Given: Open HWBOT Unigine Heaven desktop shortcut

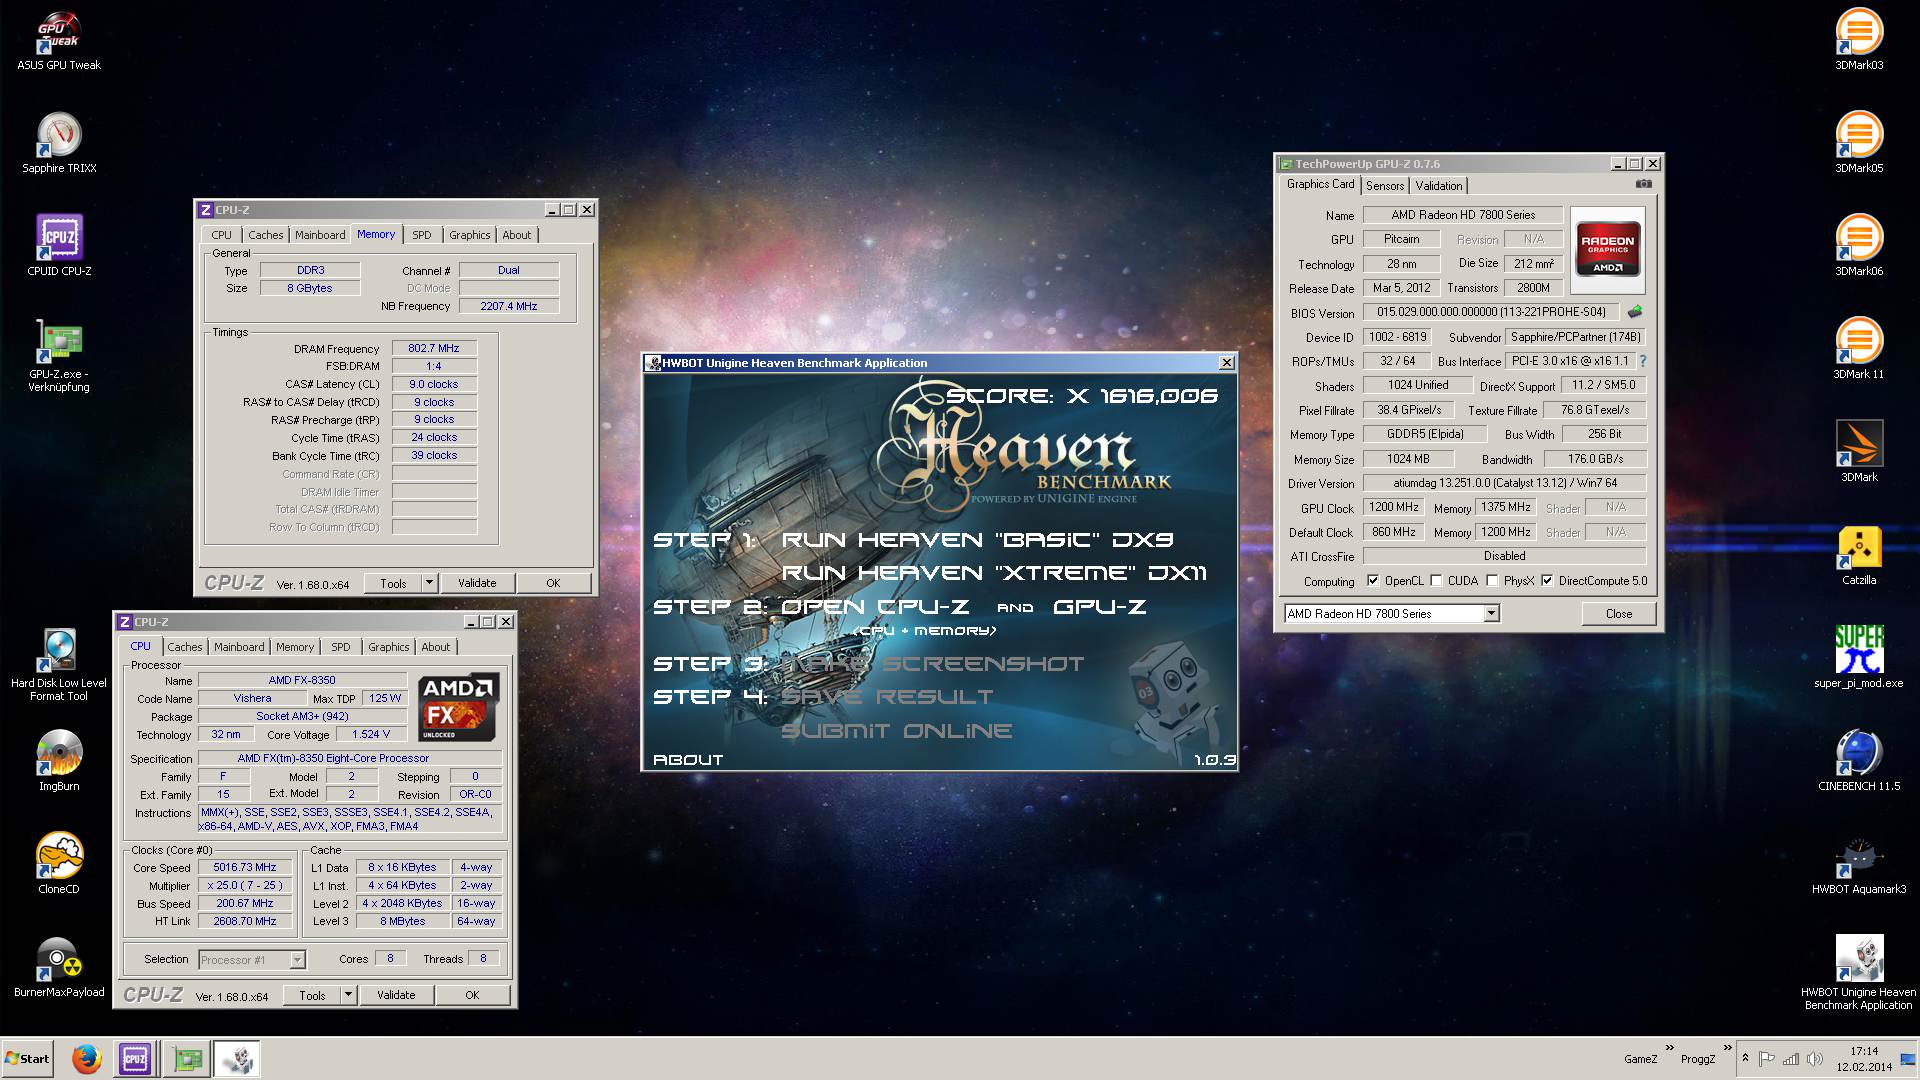Looking at the screenshot, I should coord(1859,973).
